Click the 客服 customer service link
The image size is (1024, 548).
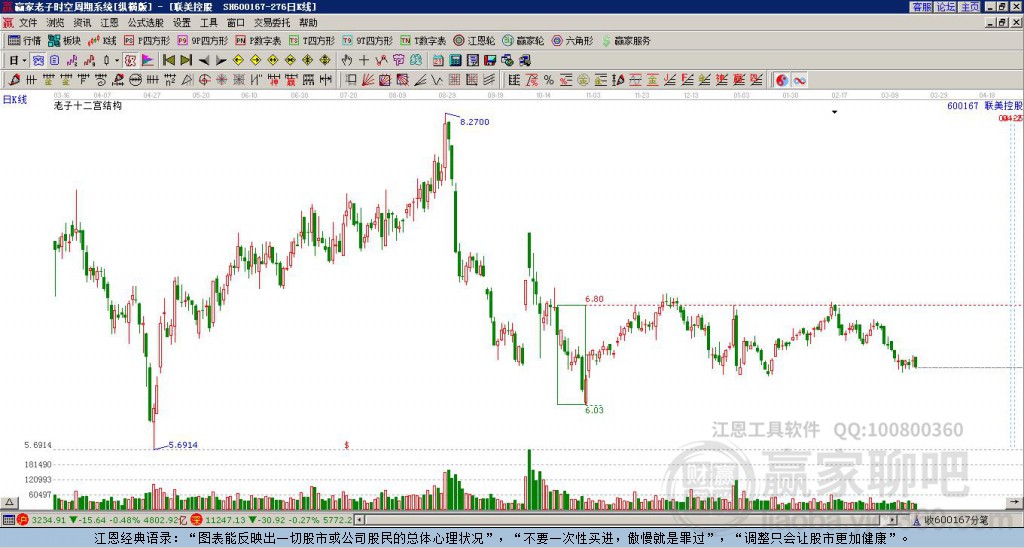pos(921,7)
